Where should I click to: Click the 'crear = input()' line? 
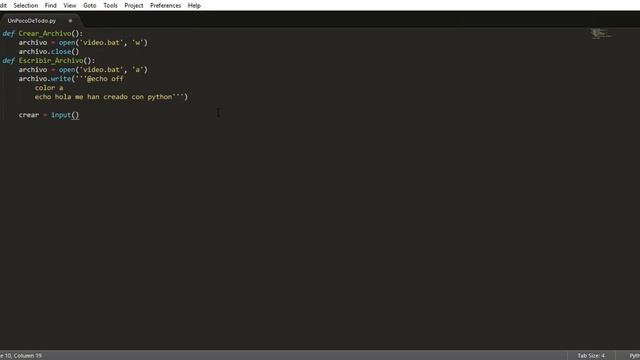click(49, 115)
